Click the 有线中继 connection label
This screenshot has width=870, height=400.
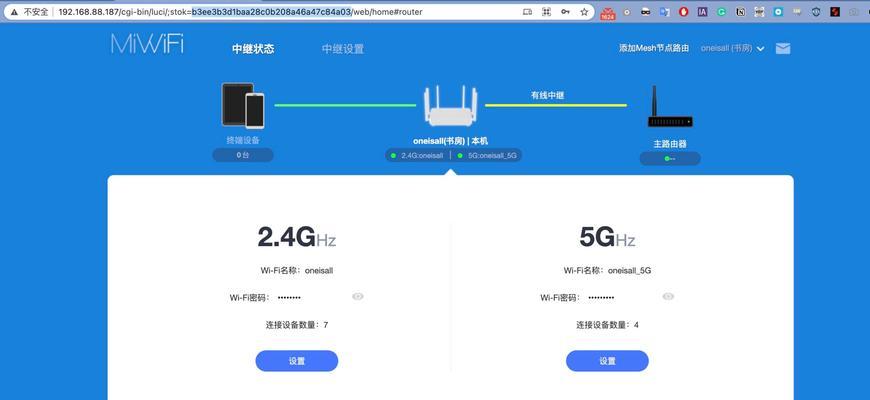pyautogui.click(x=548, y=95)
